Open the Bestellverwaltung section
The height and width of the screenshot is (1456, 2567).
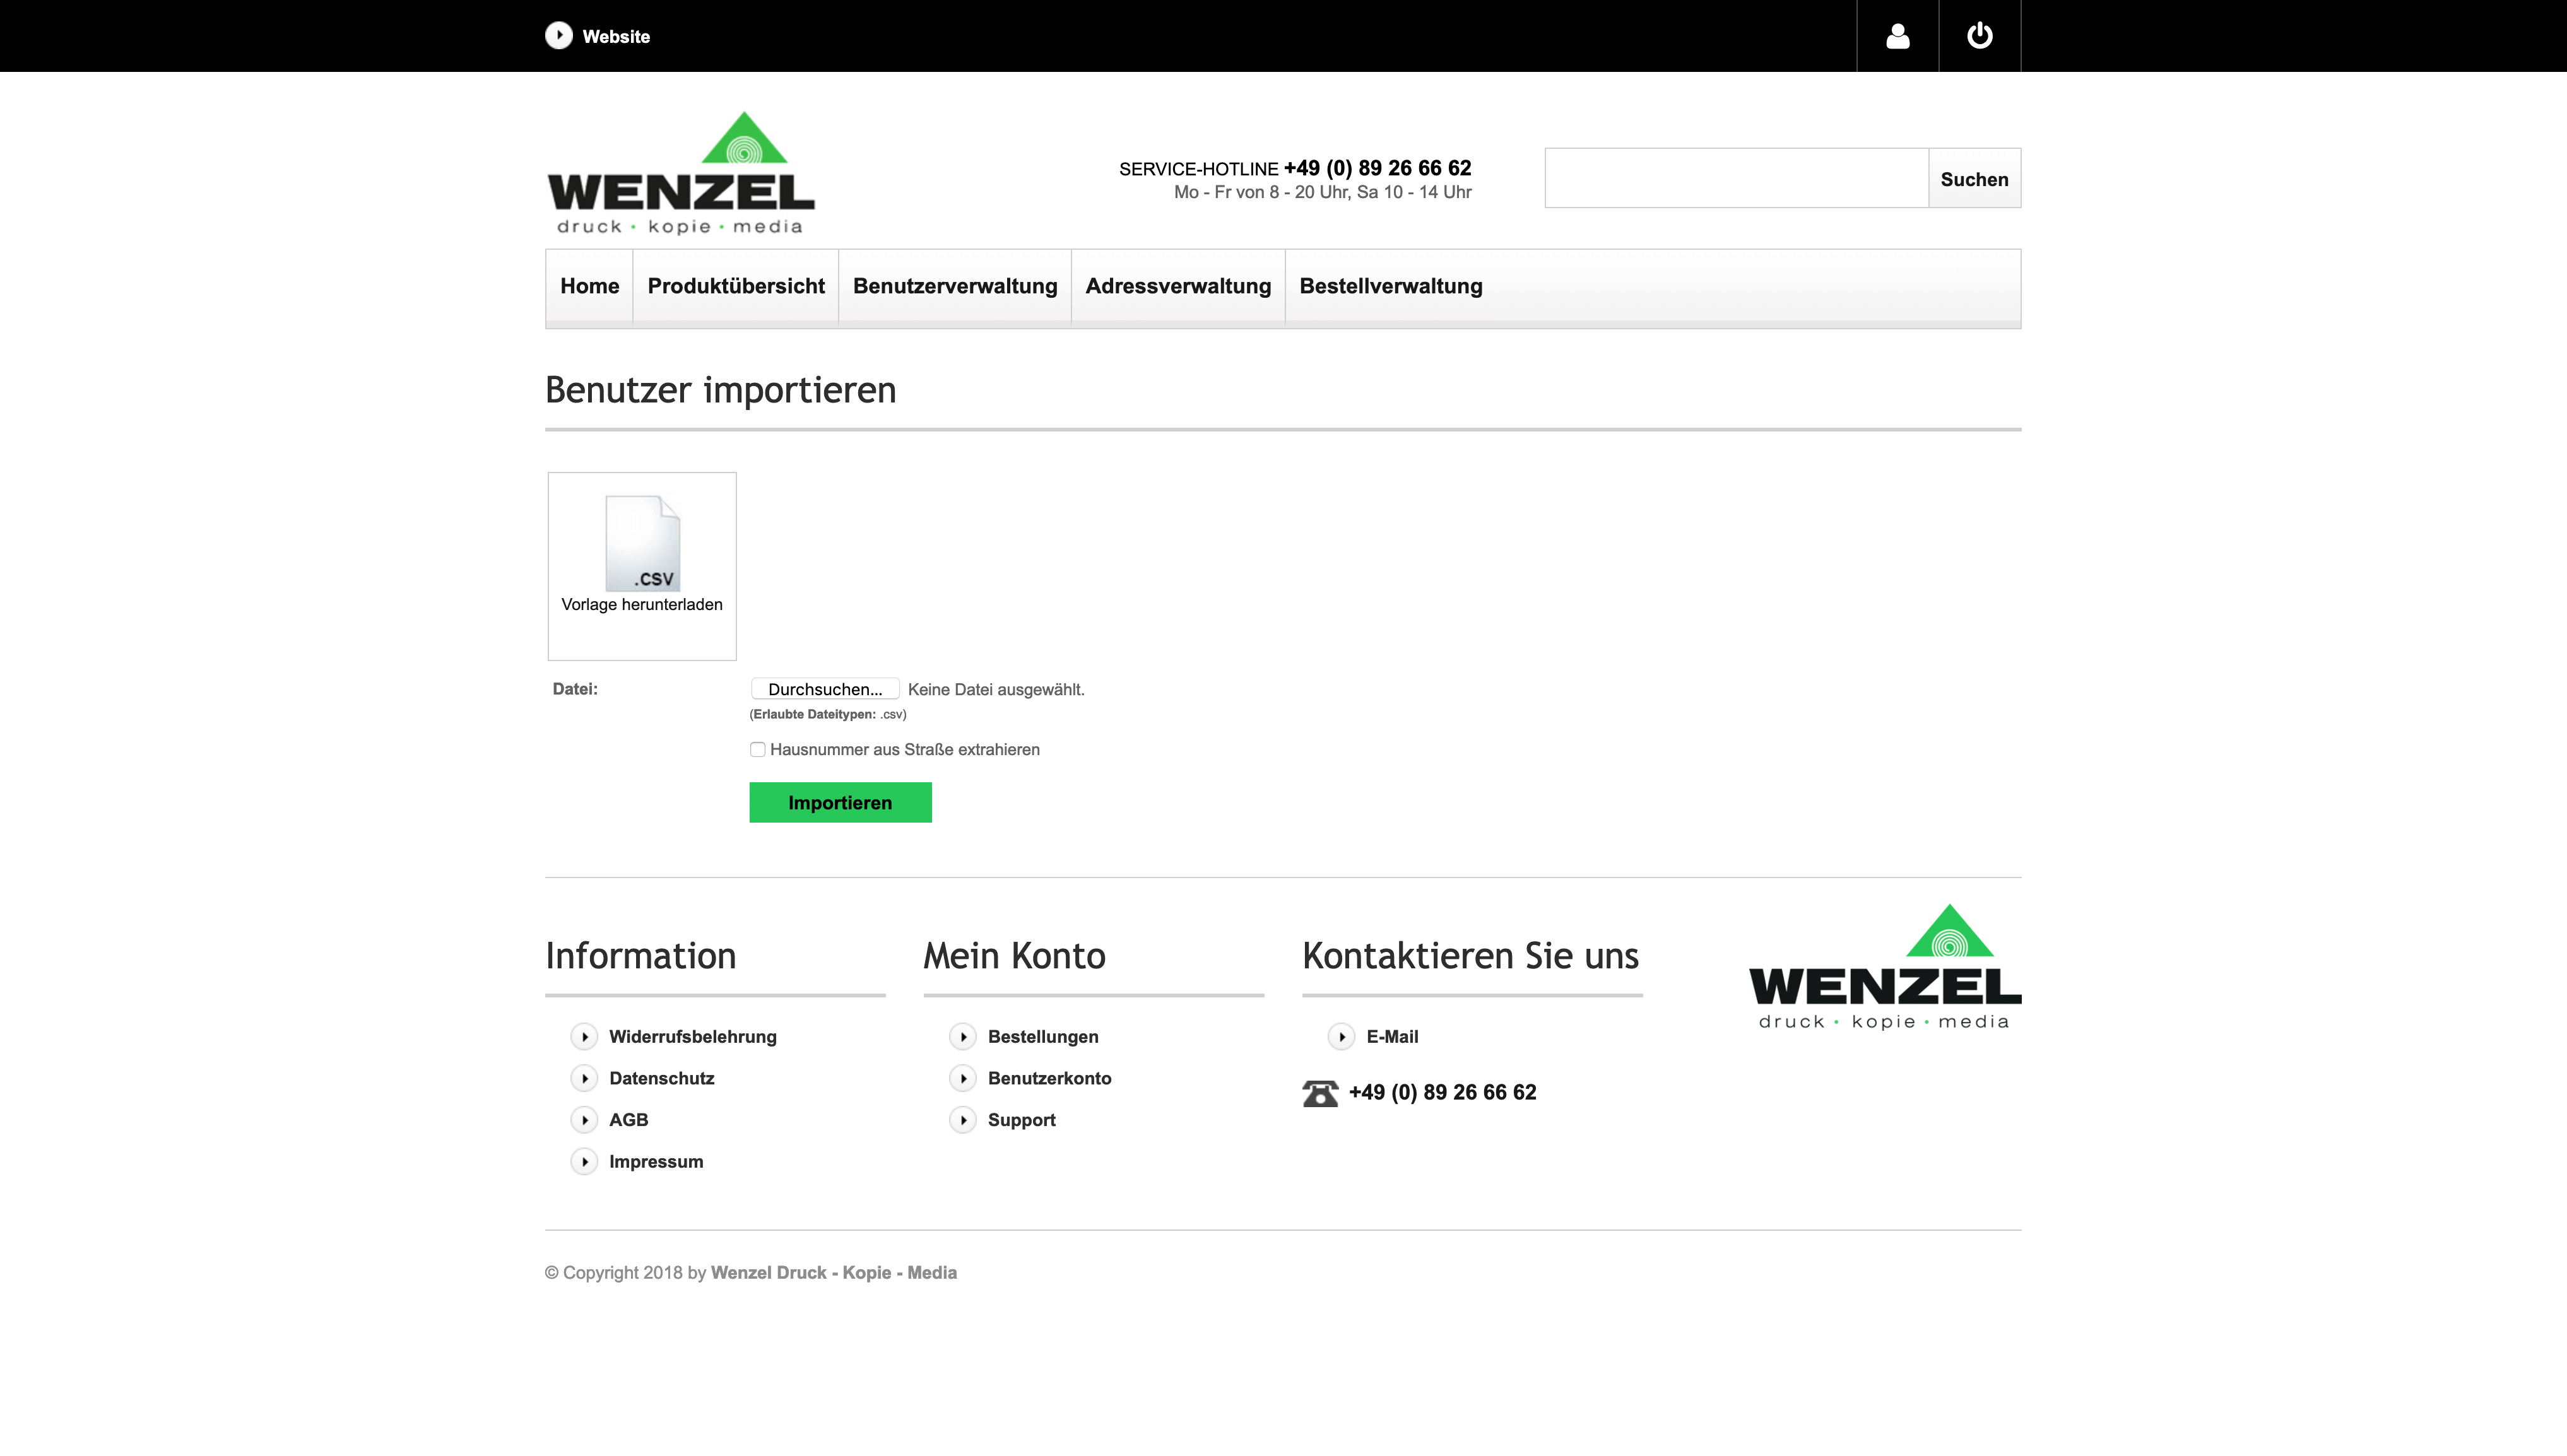[1390, 286]
